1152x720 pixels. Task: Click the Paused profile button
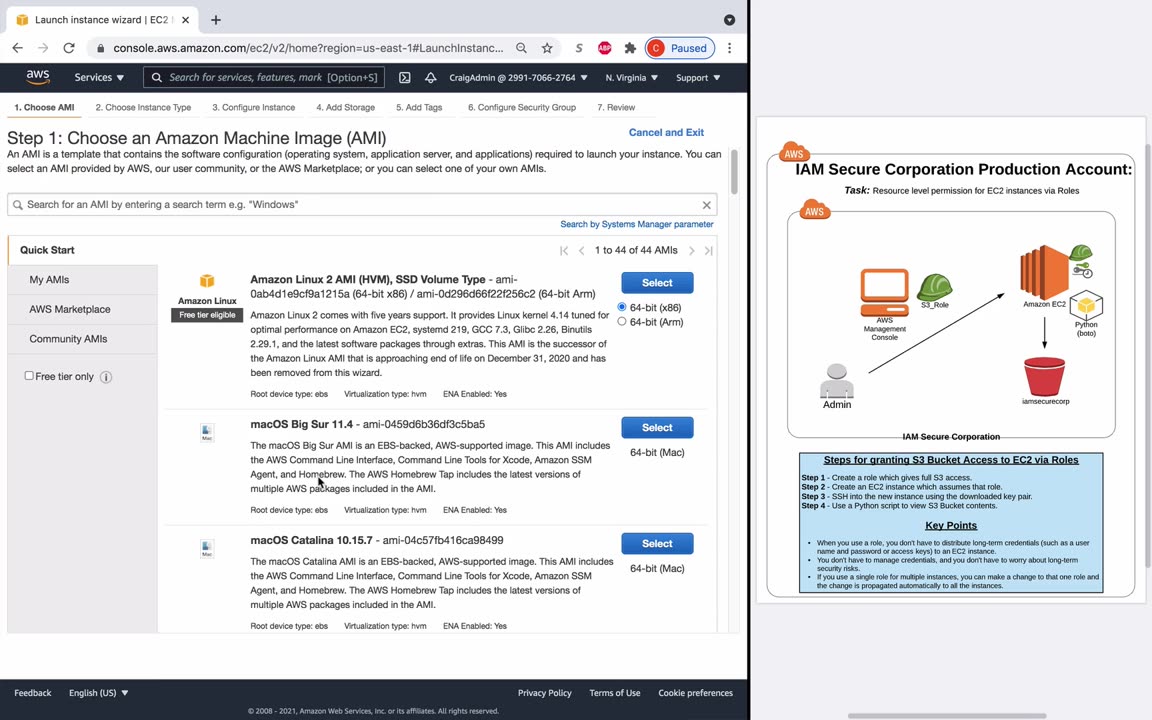(680, 48)
